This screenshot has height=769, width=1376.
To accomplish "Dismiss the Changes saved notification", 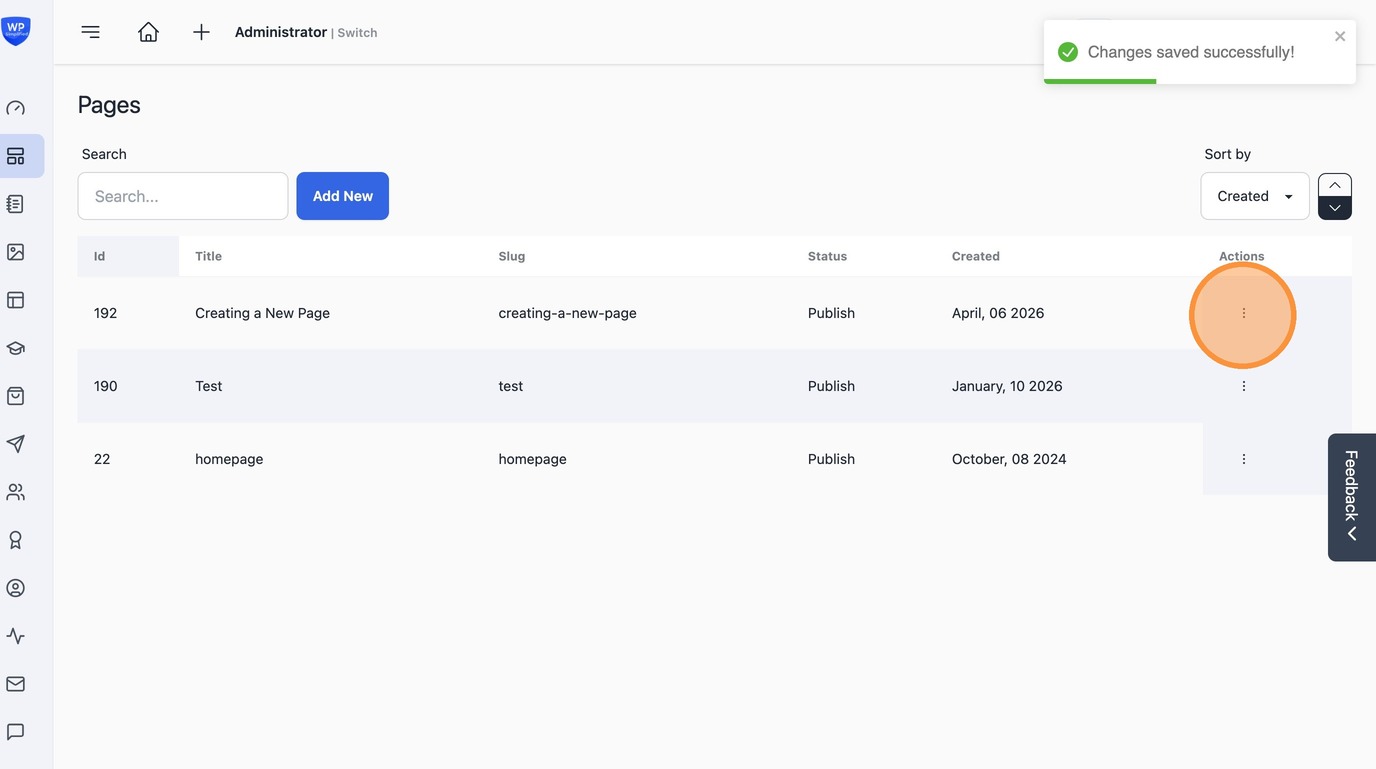I will [x=1340, y=36].
